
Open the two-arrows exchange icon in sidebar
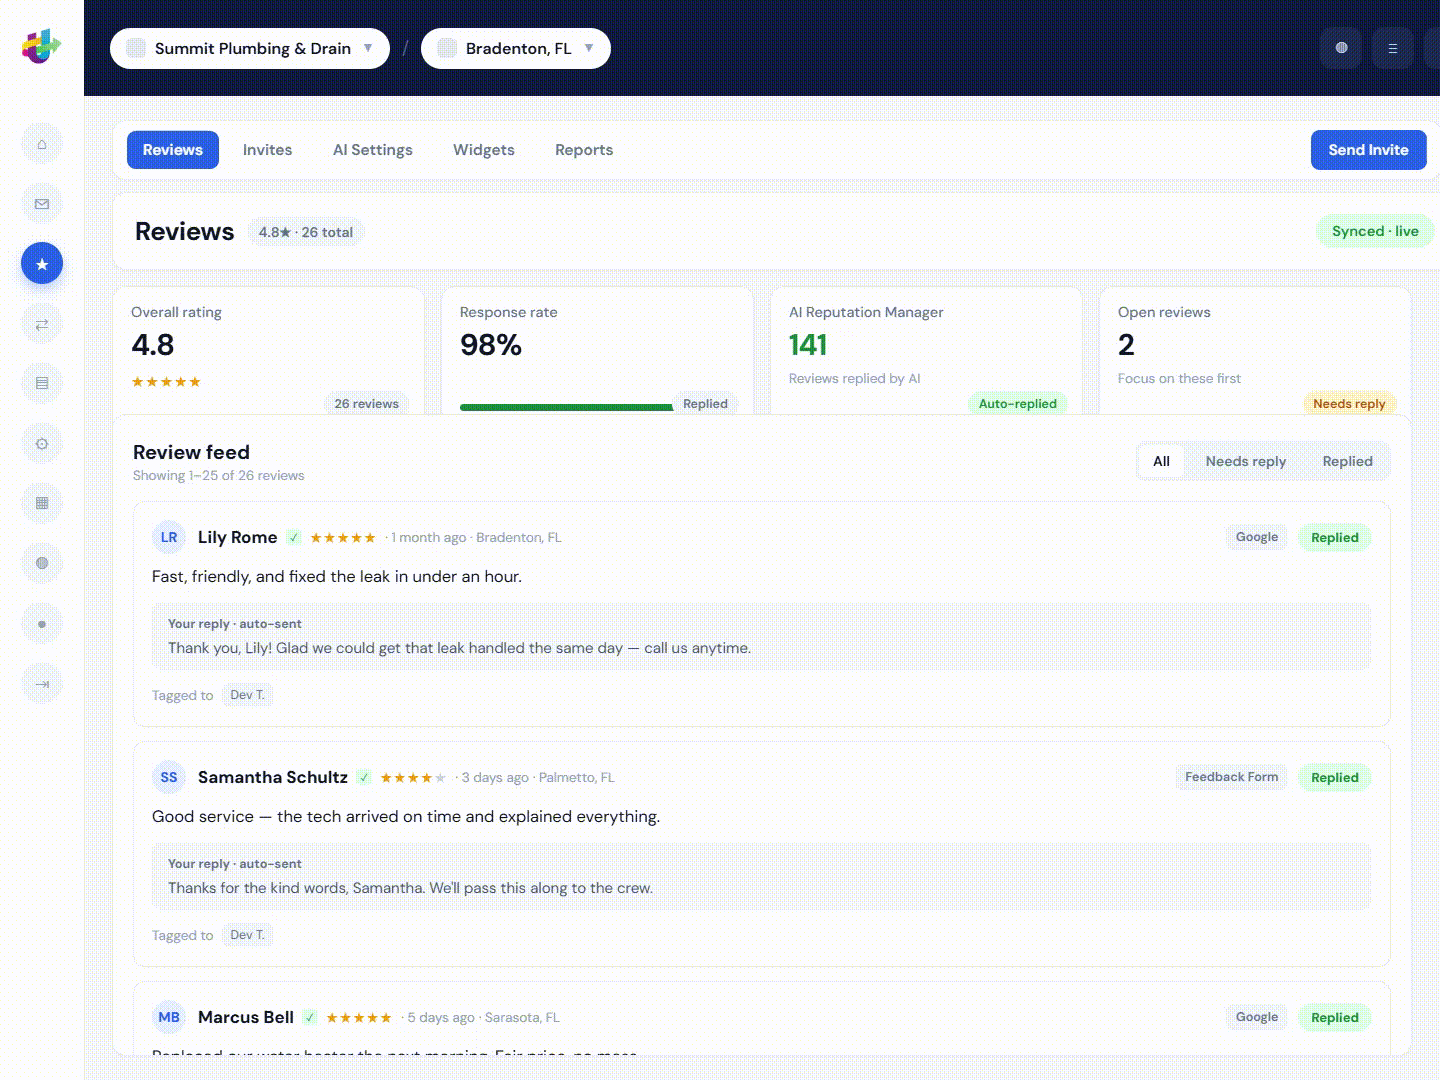pos(42,324)
